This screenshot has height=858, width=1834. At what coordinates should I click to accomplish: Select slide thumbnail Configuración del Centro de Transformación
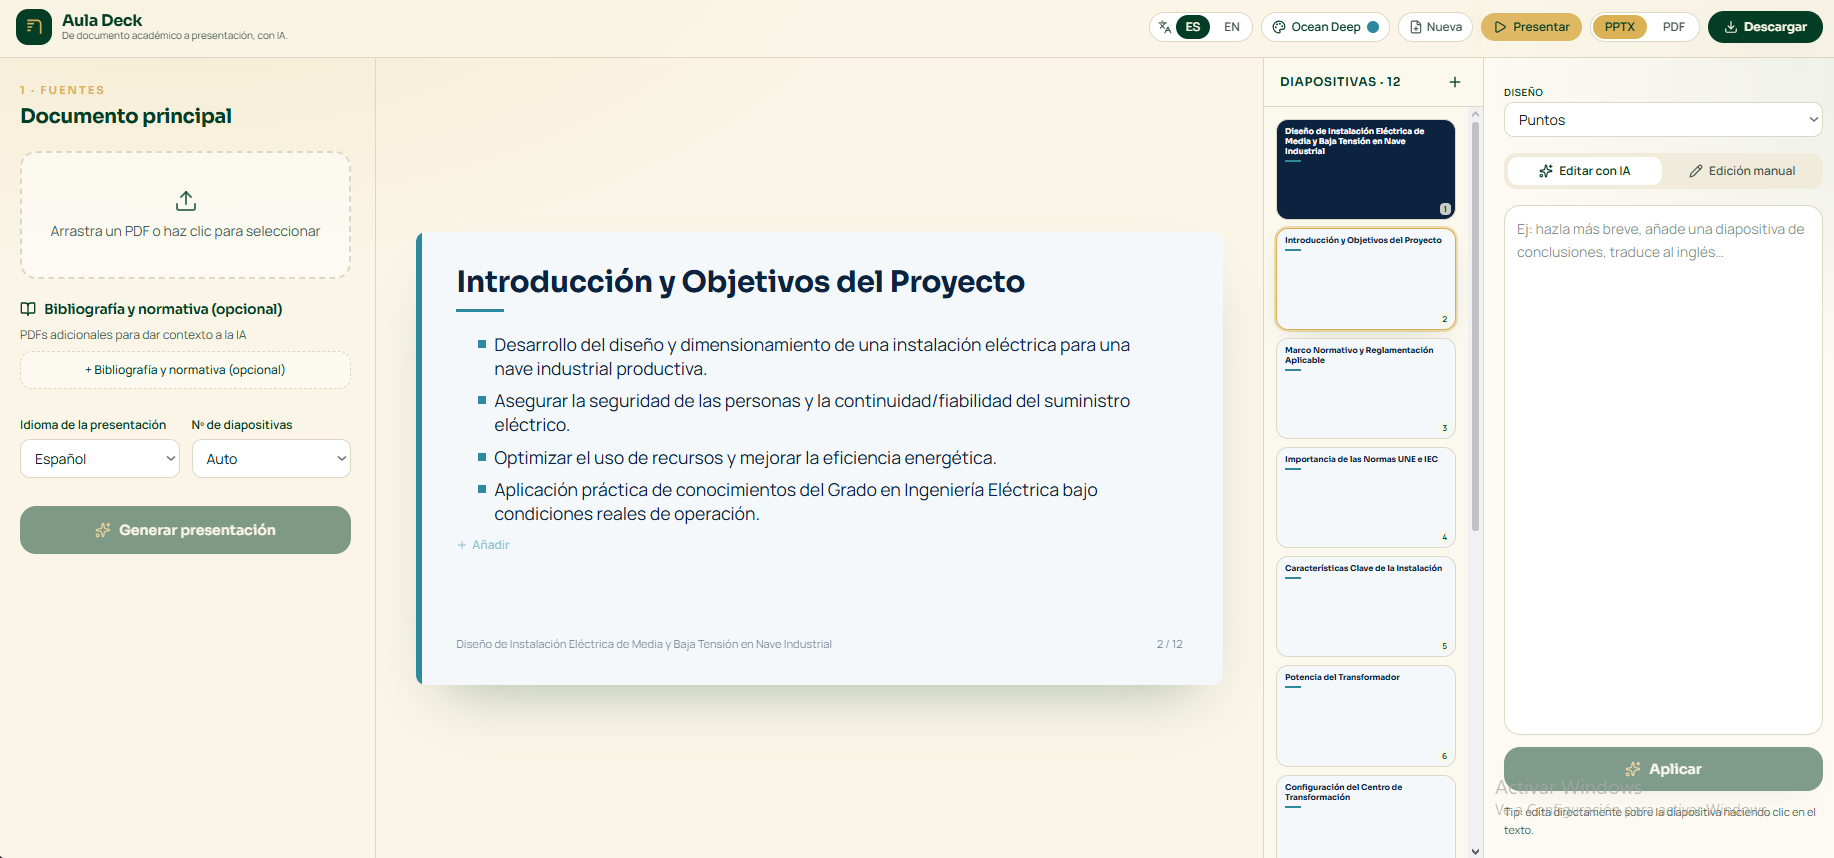[x=1366, y=816]
